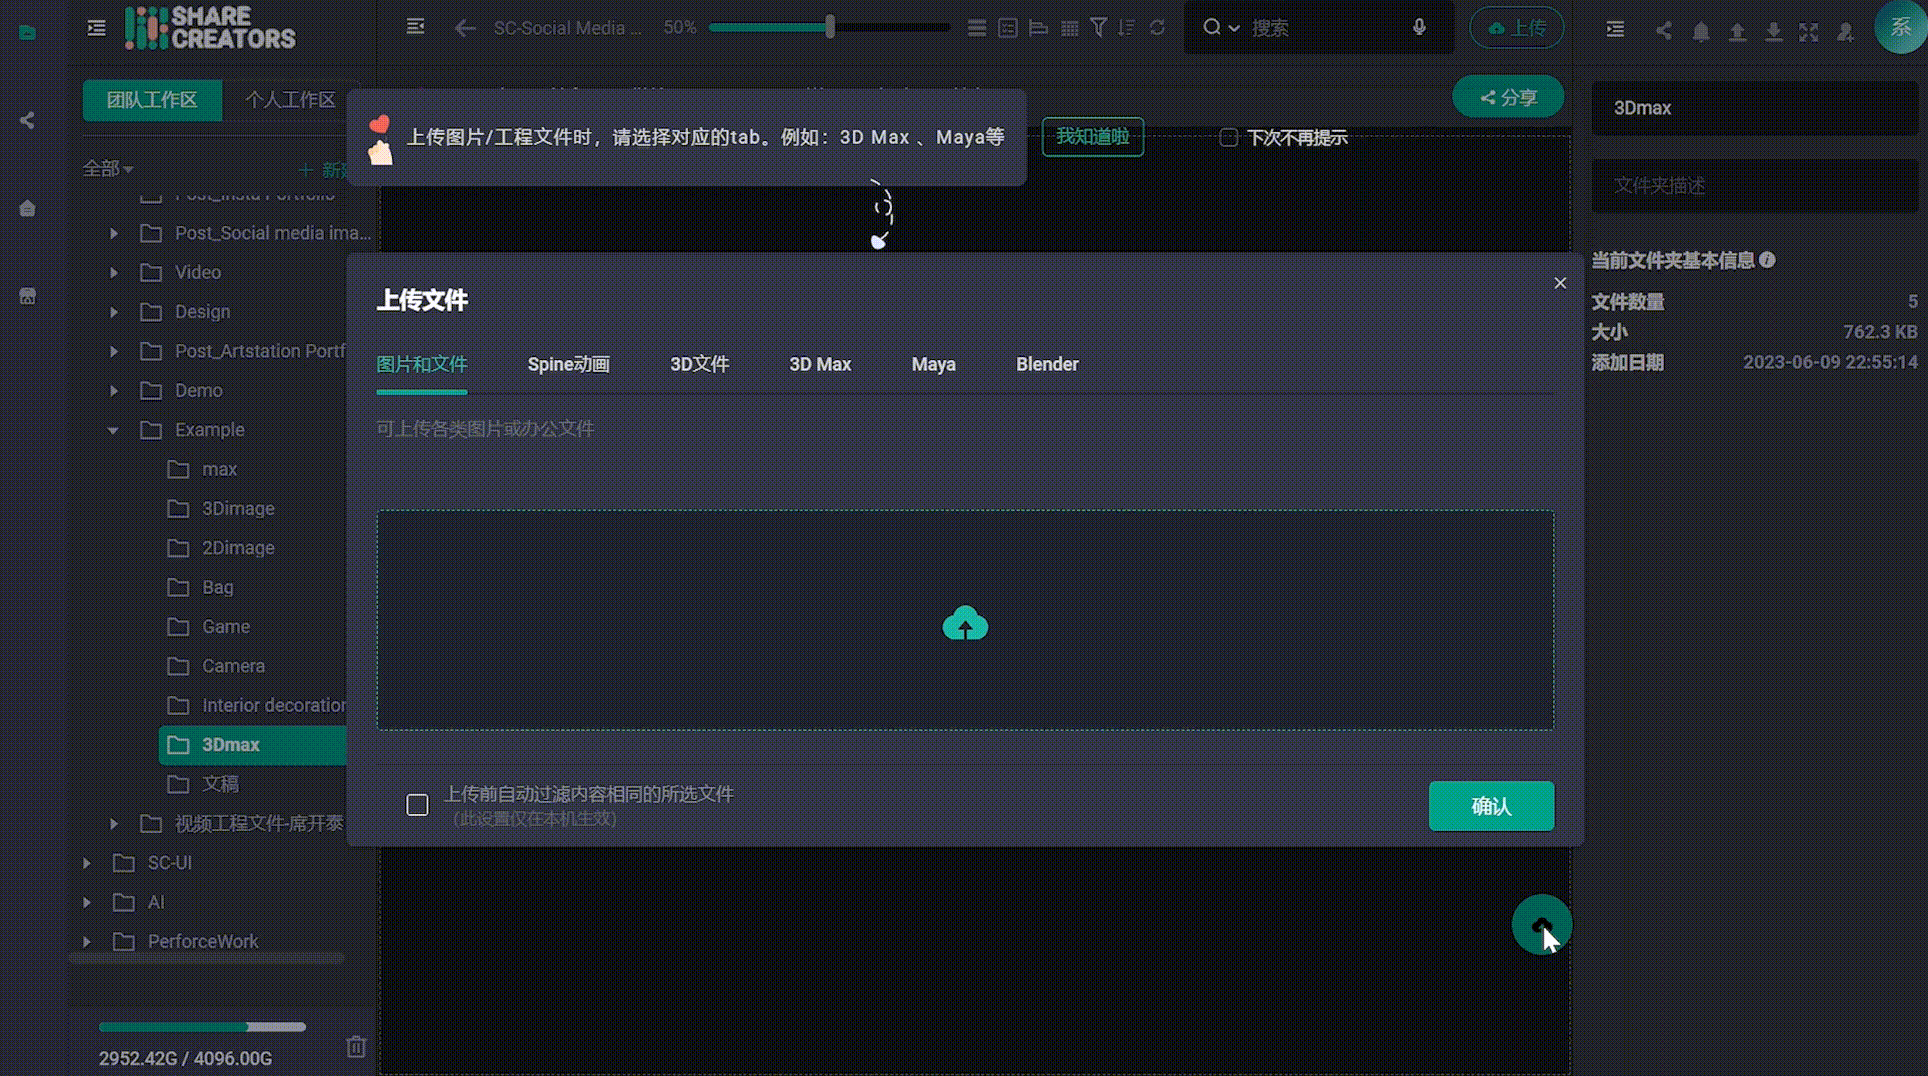Viewport: 1928px width, 1076px height.
Task: Click the 确认 confirm button
Action: click(x=1491, y=806)
